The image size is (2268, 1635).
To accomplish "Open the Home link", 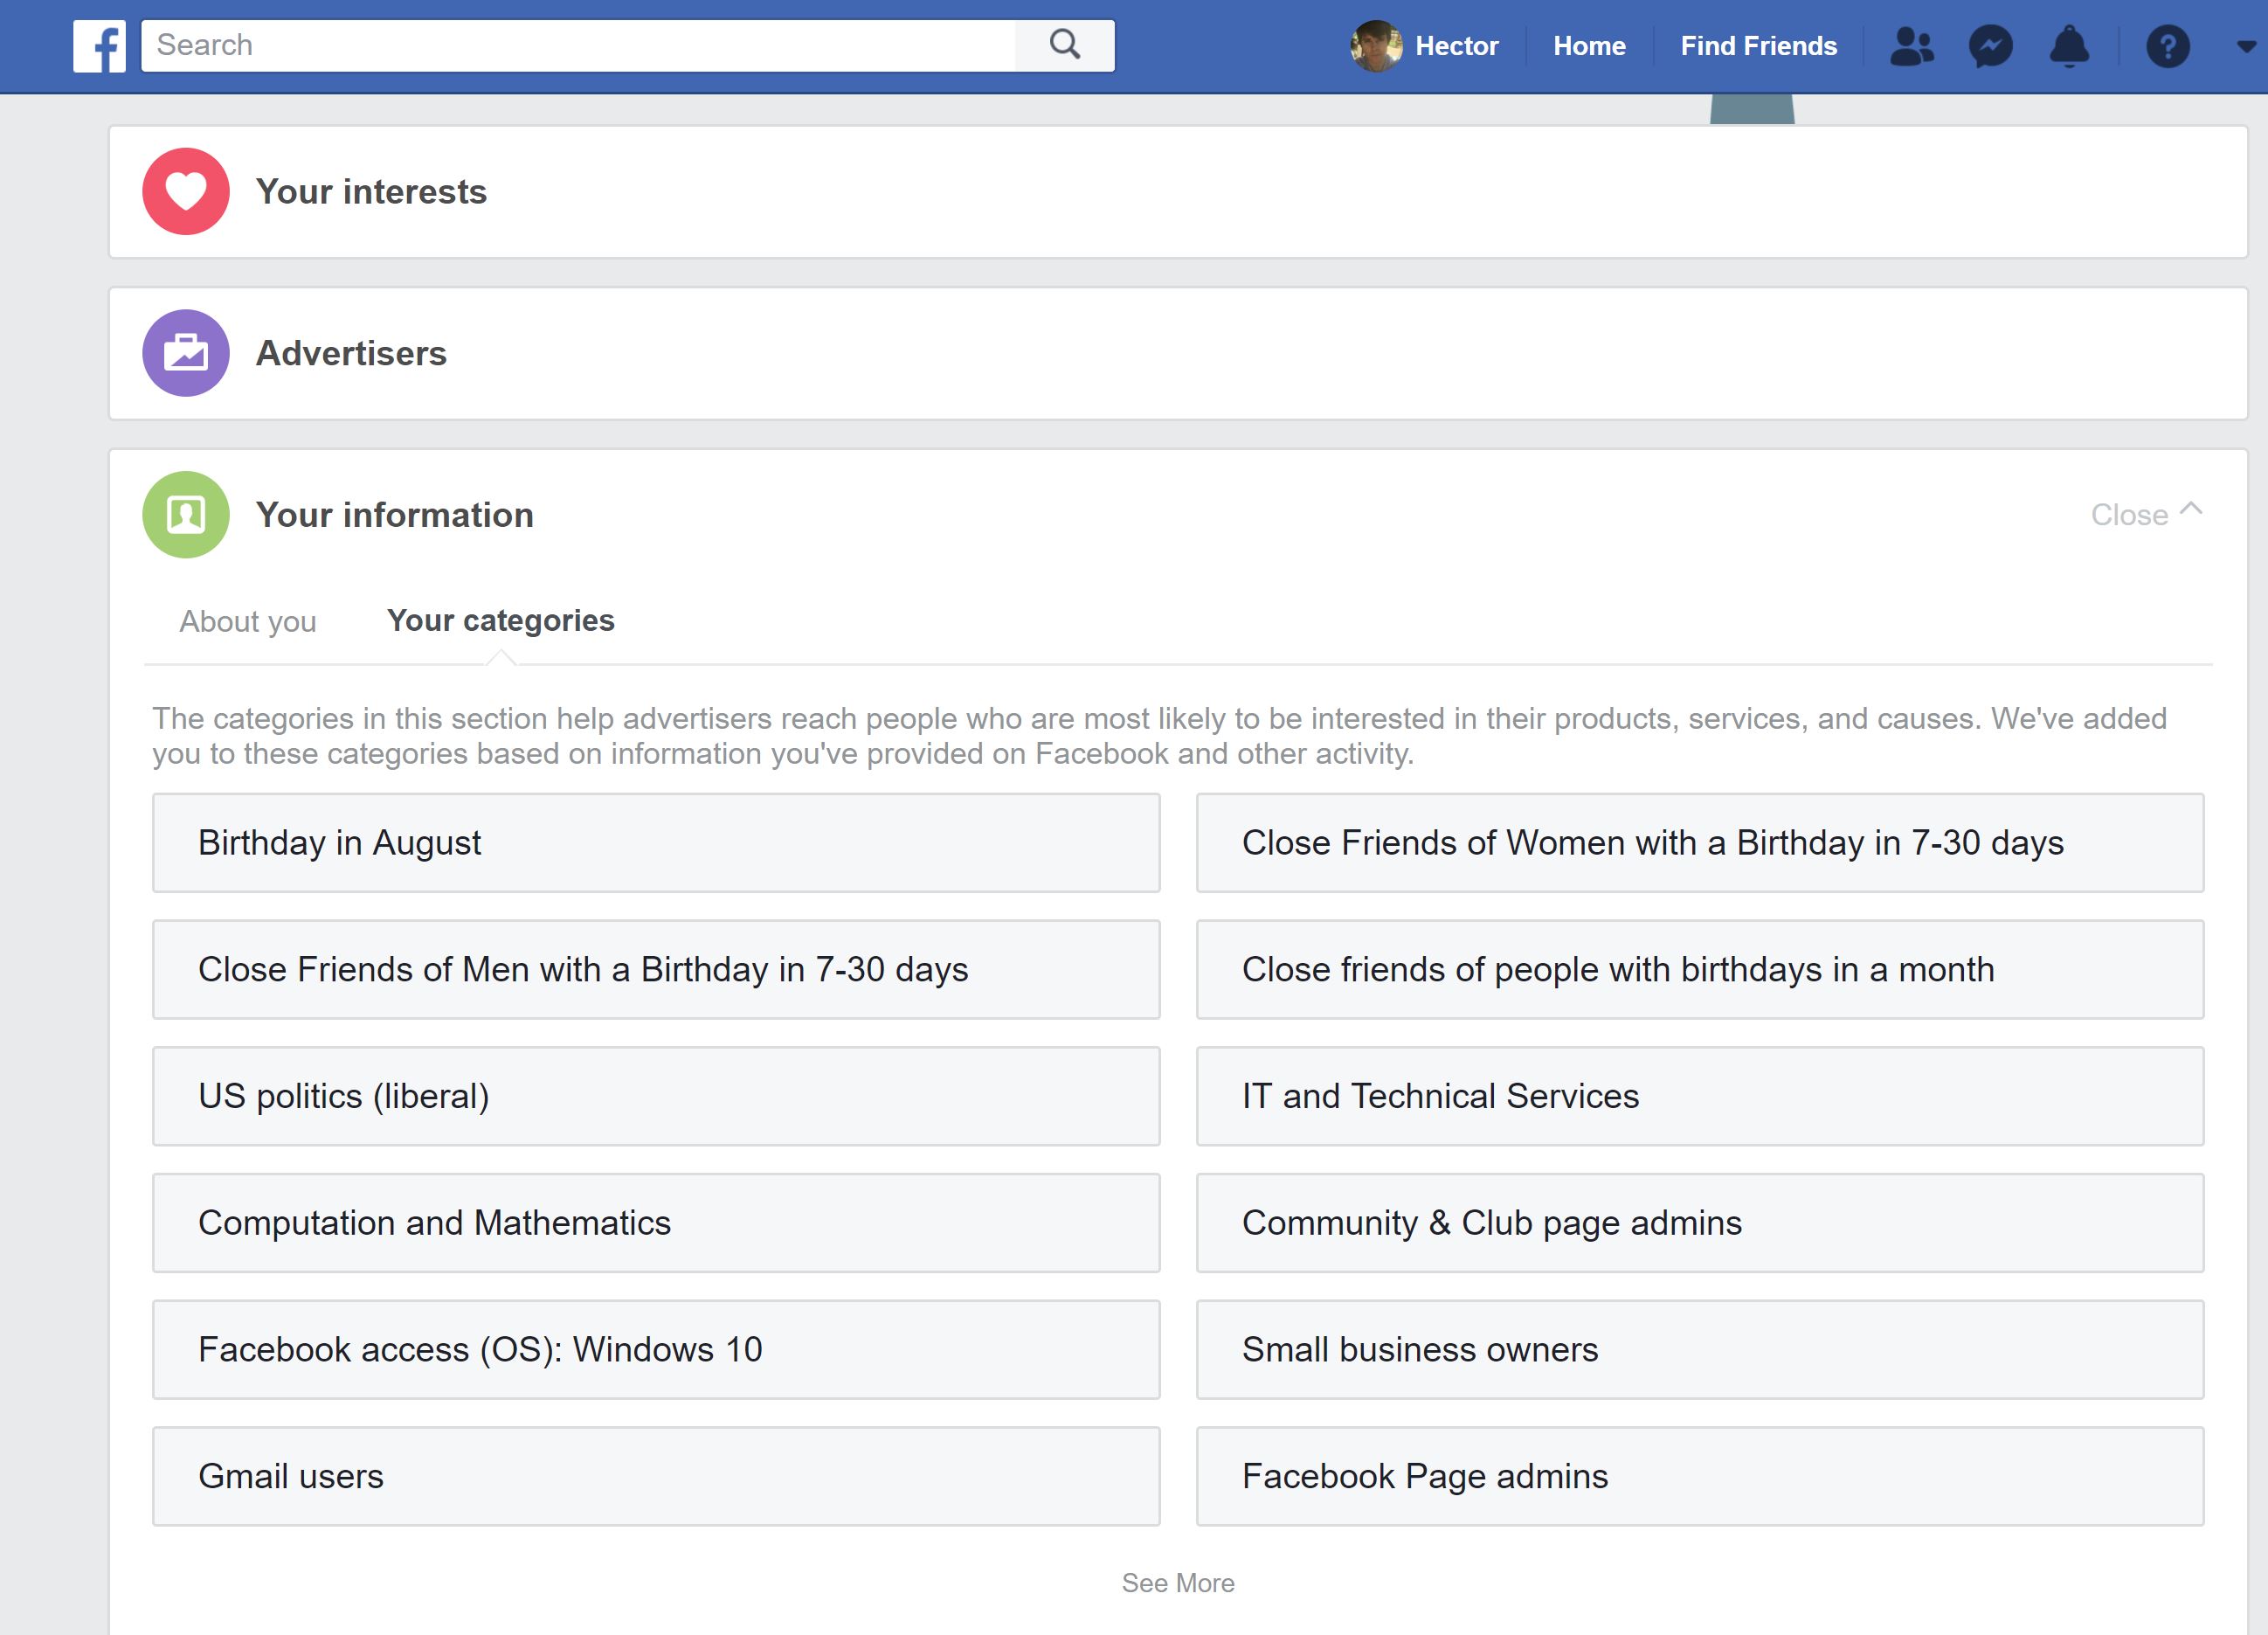I will 1589,46.
